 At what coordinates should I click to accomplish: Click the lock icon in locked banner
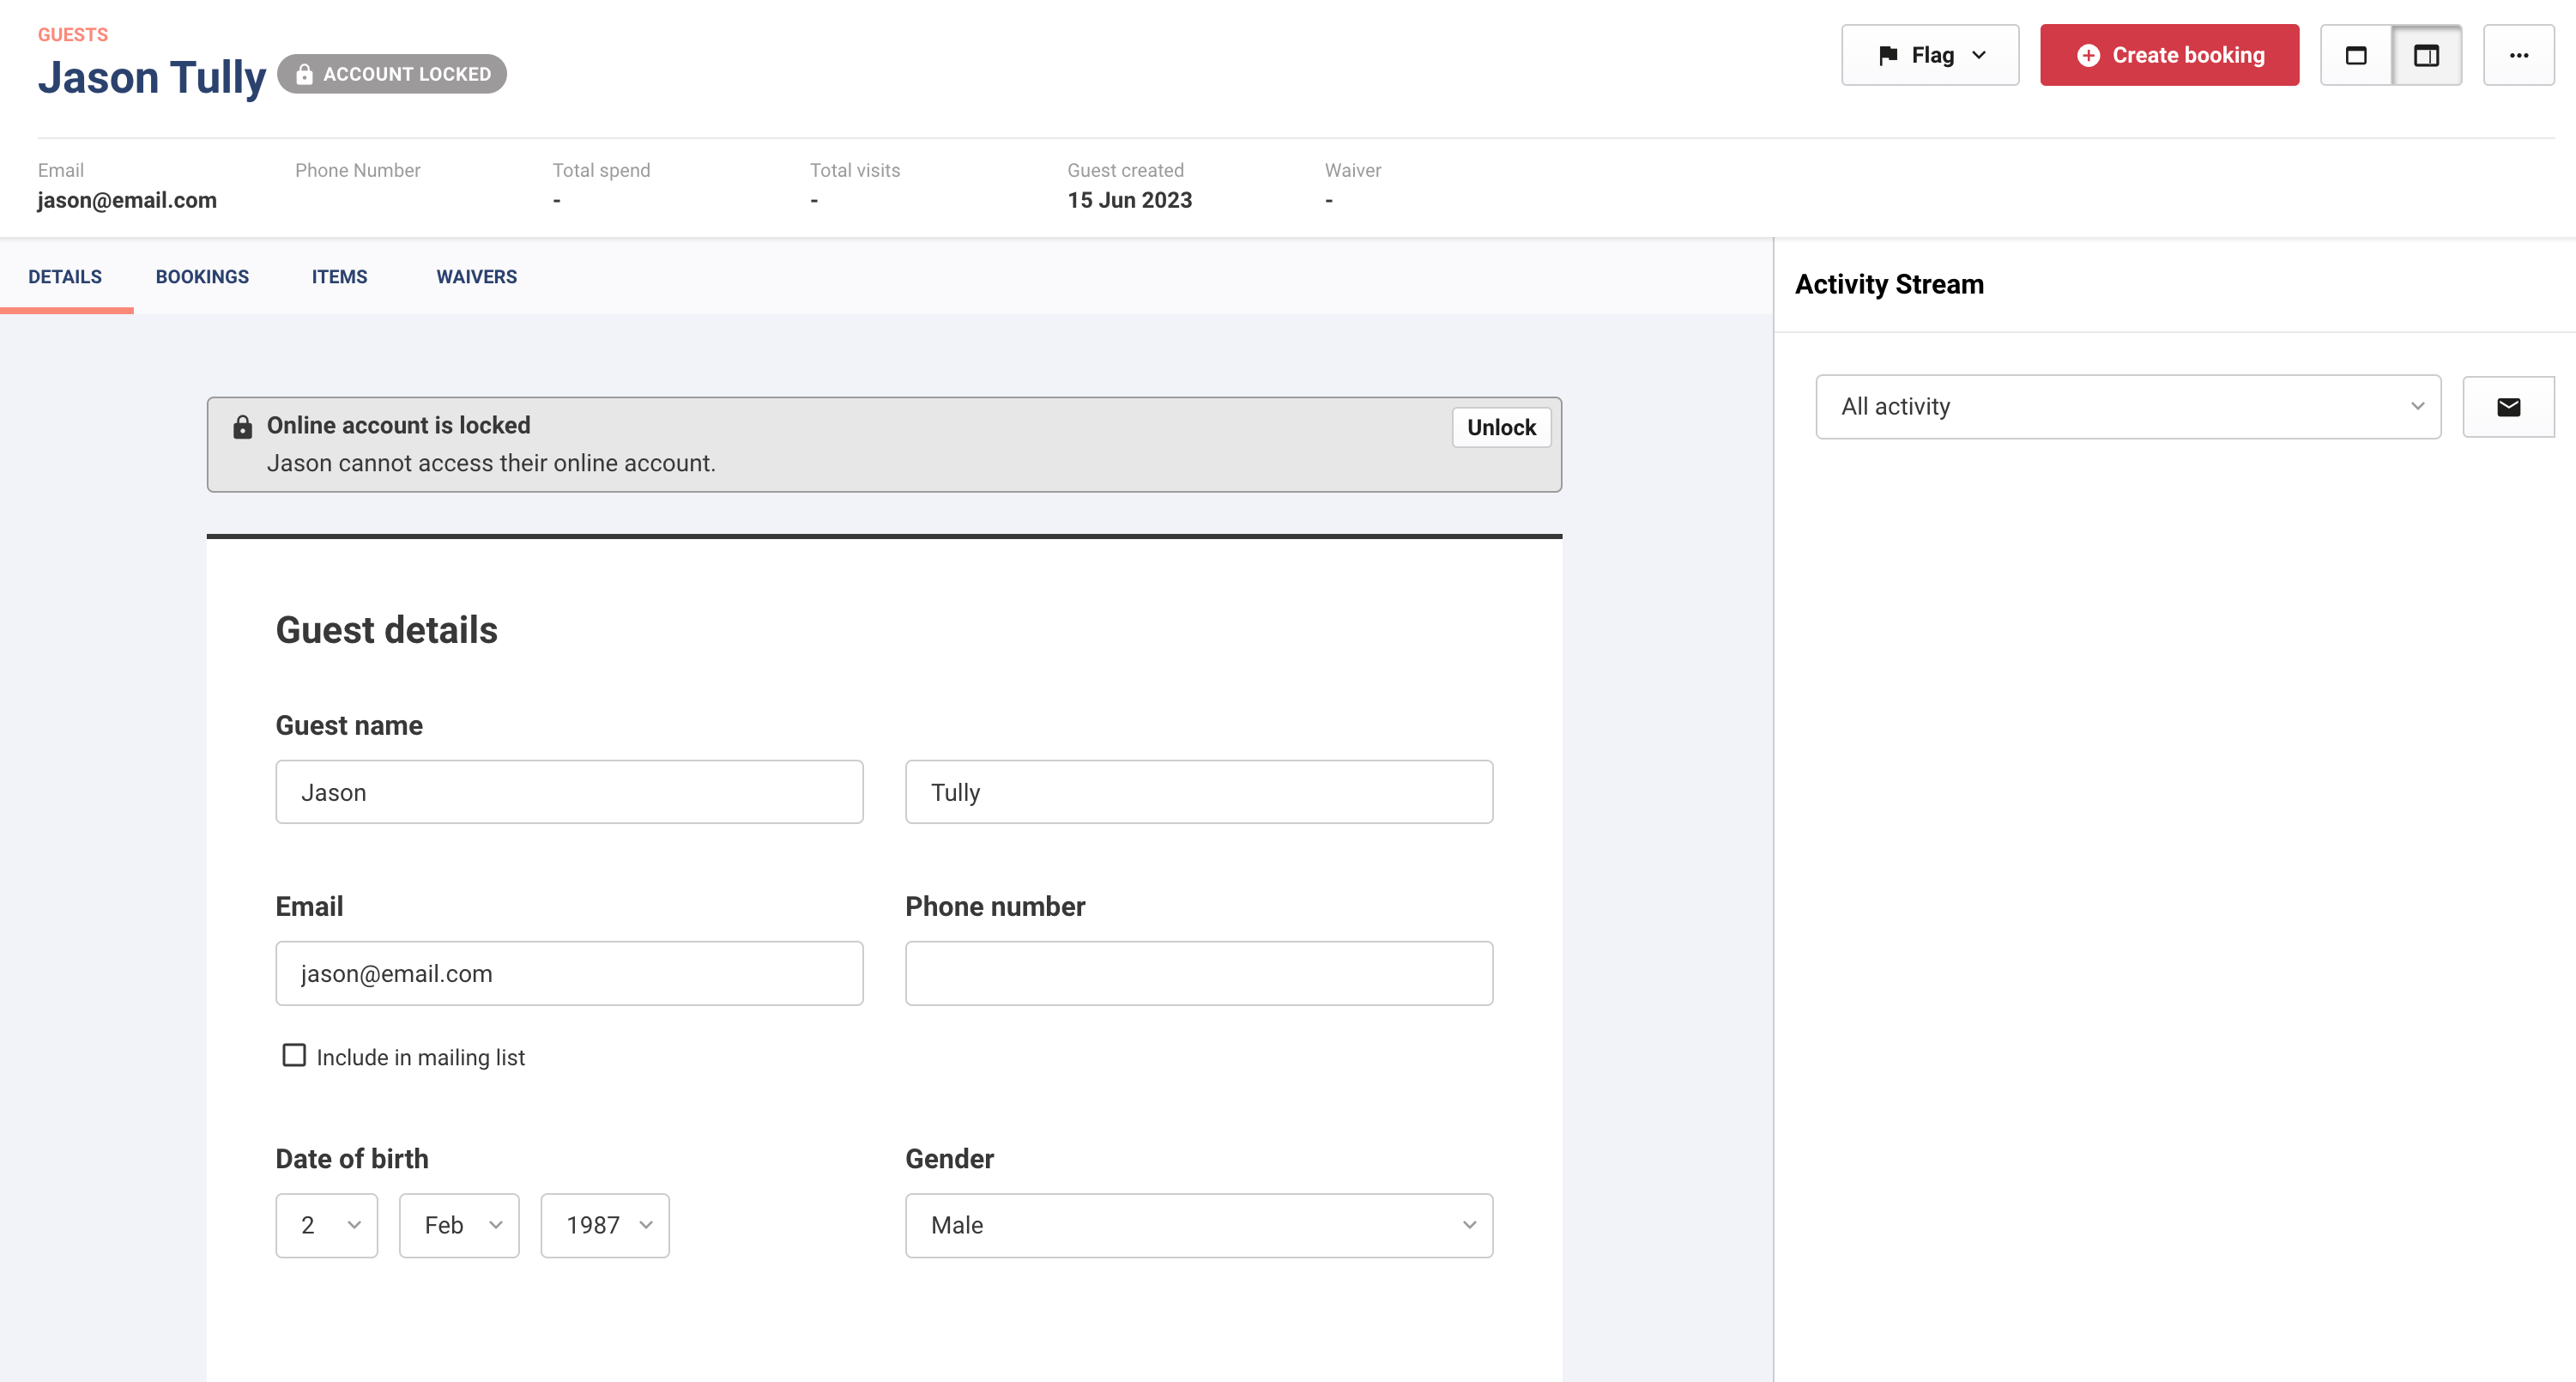(242, 427)
